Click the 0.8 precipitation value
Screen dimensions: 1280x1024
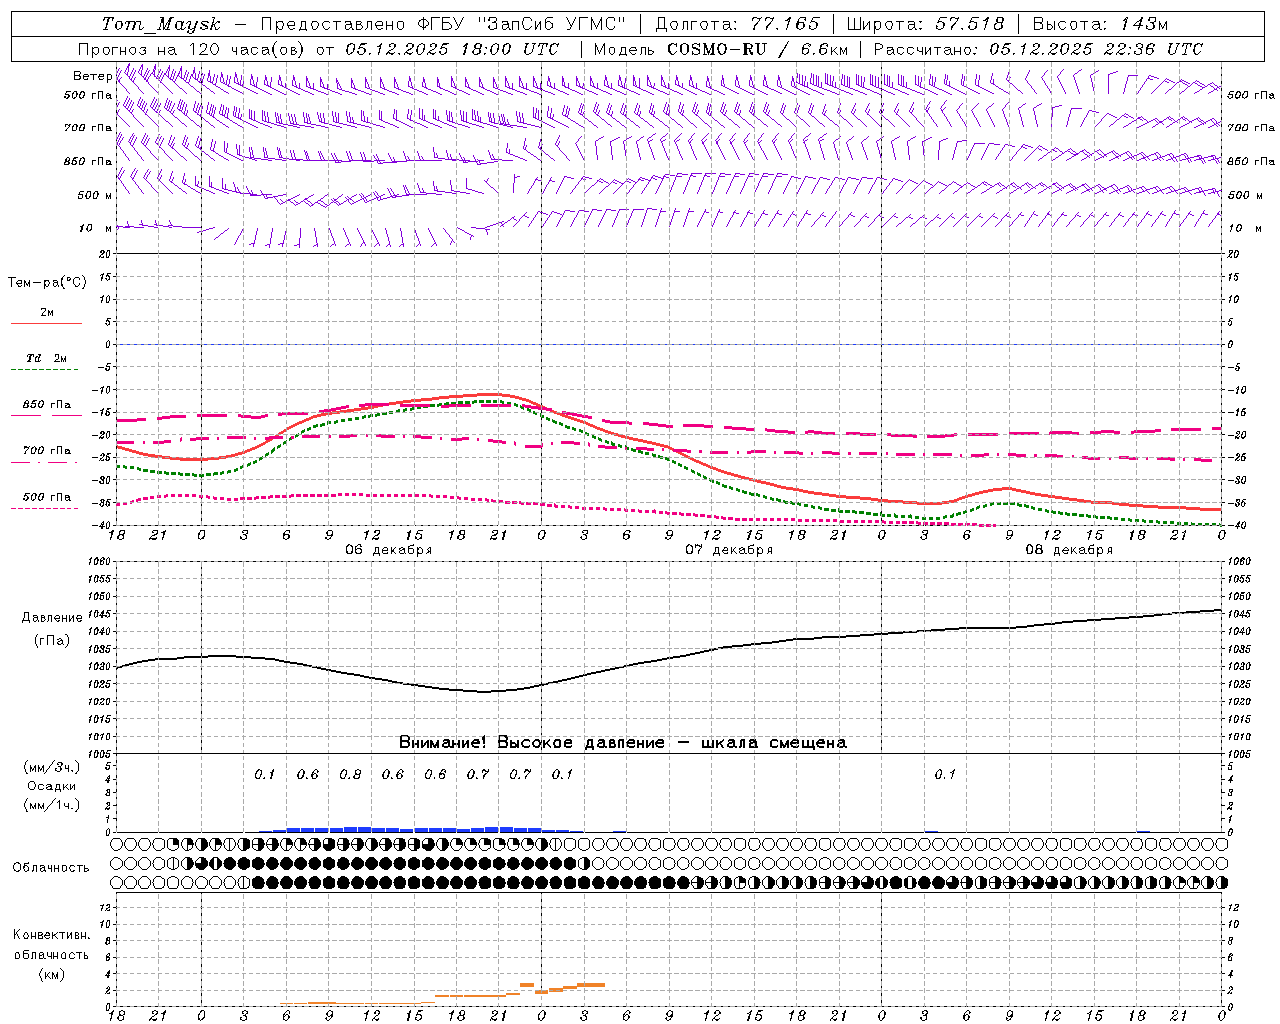pyautogui.click(x=350, y=774)
